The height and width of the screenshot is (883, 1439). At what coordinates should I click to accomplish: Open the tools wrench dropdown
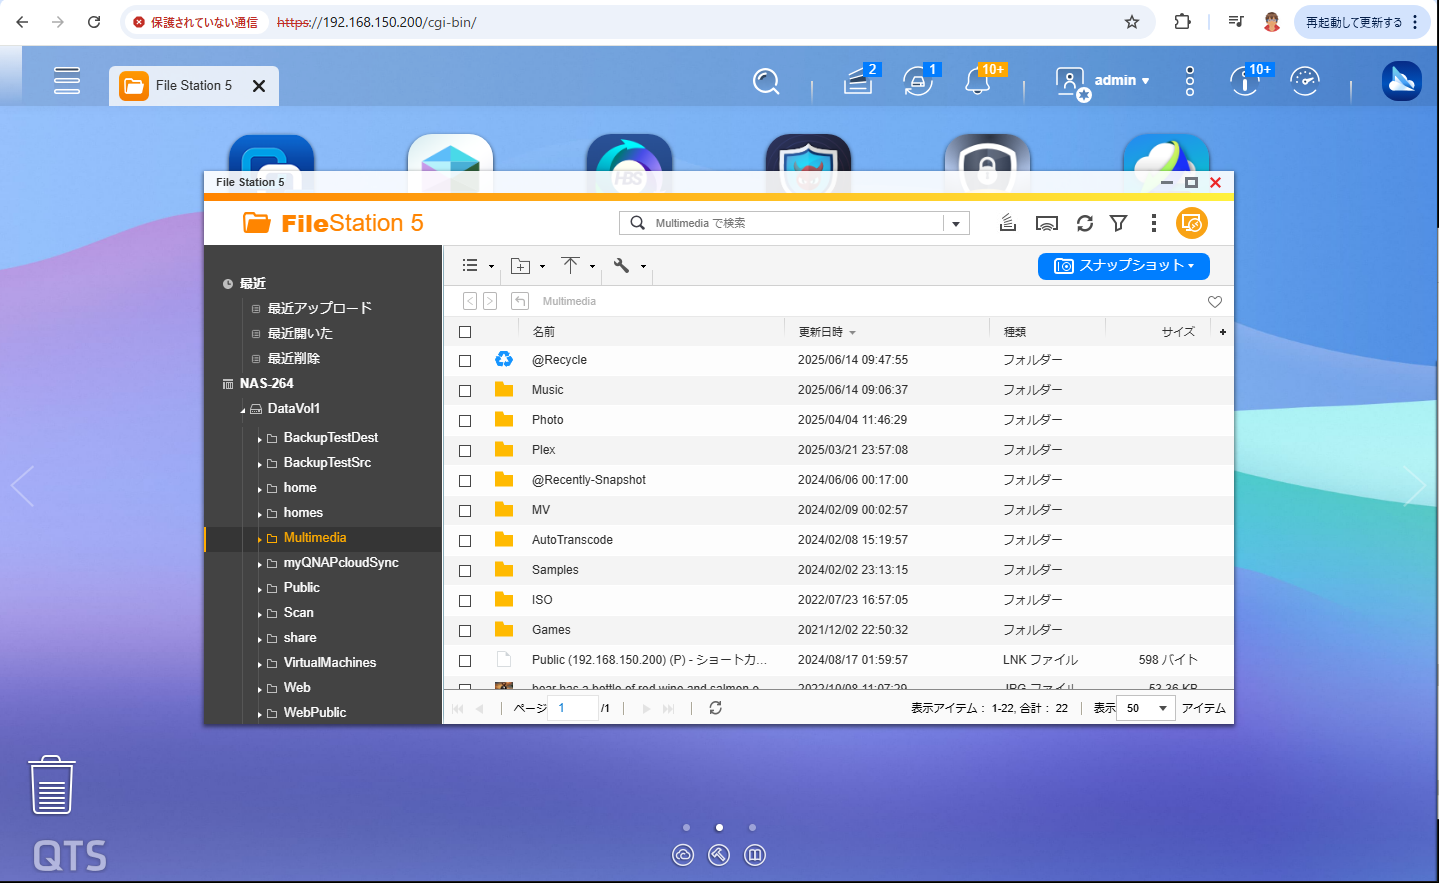pyautogui.click(x=629, y=266)
